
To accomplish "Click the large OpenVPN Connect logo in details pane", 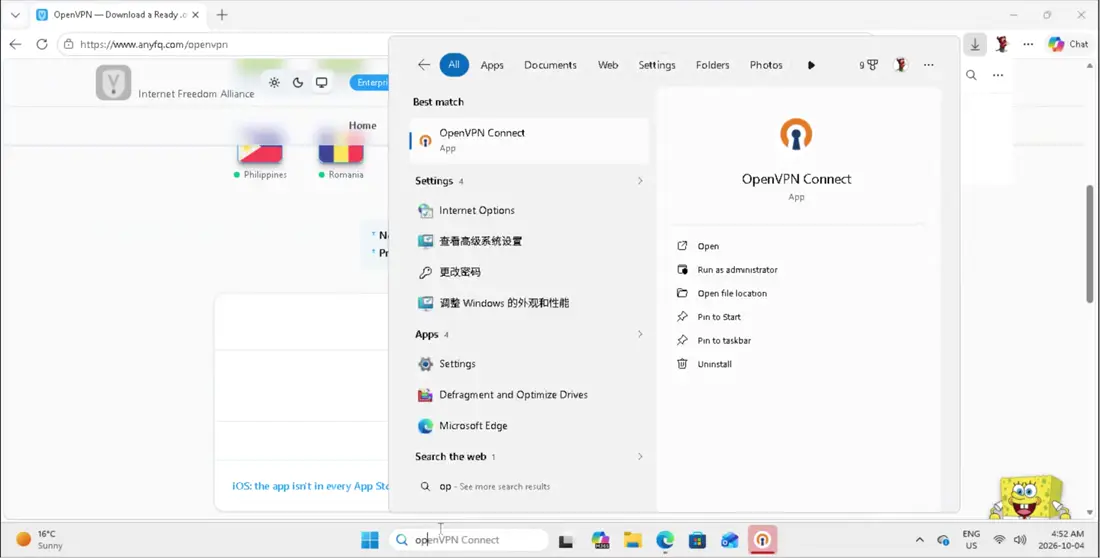I will coord(796,134).
